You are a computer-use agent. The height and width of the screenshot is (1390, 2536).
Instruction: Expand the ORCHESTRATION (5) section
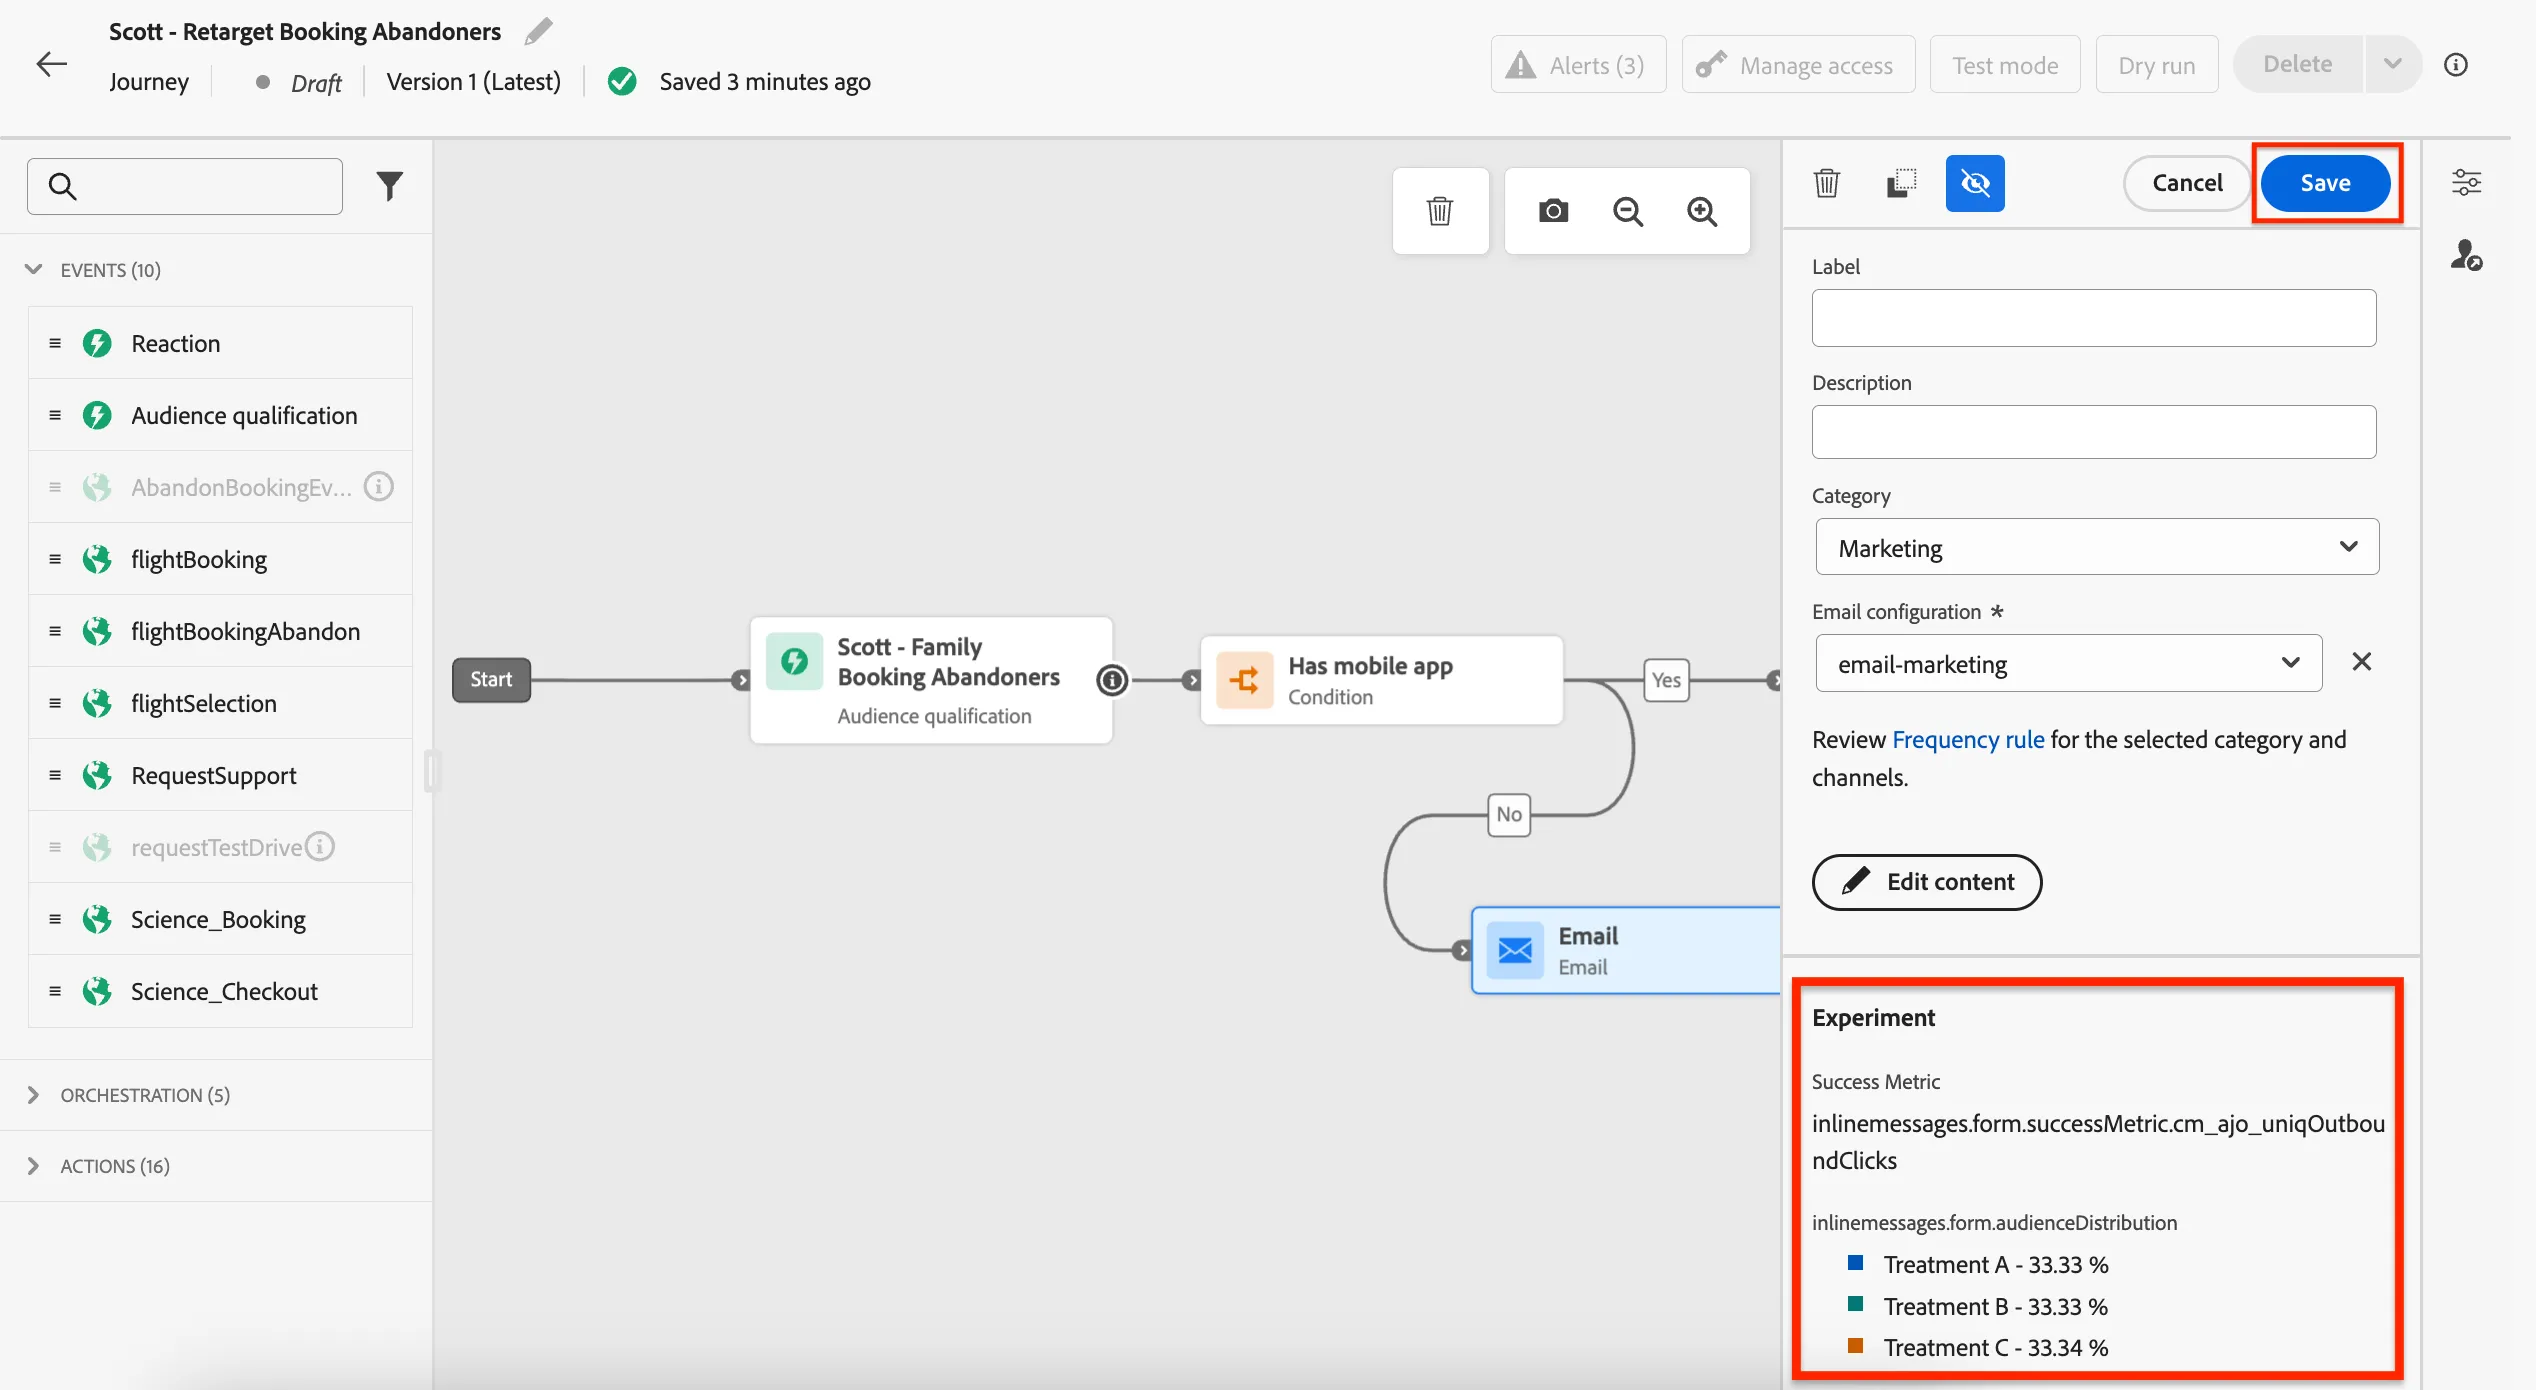tap(34, 1095)
